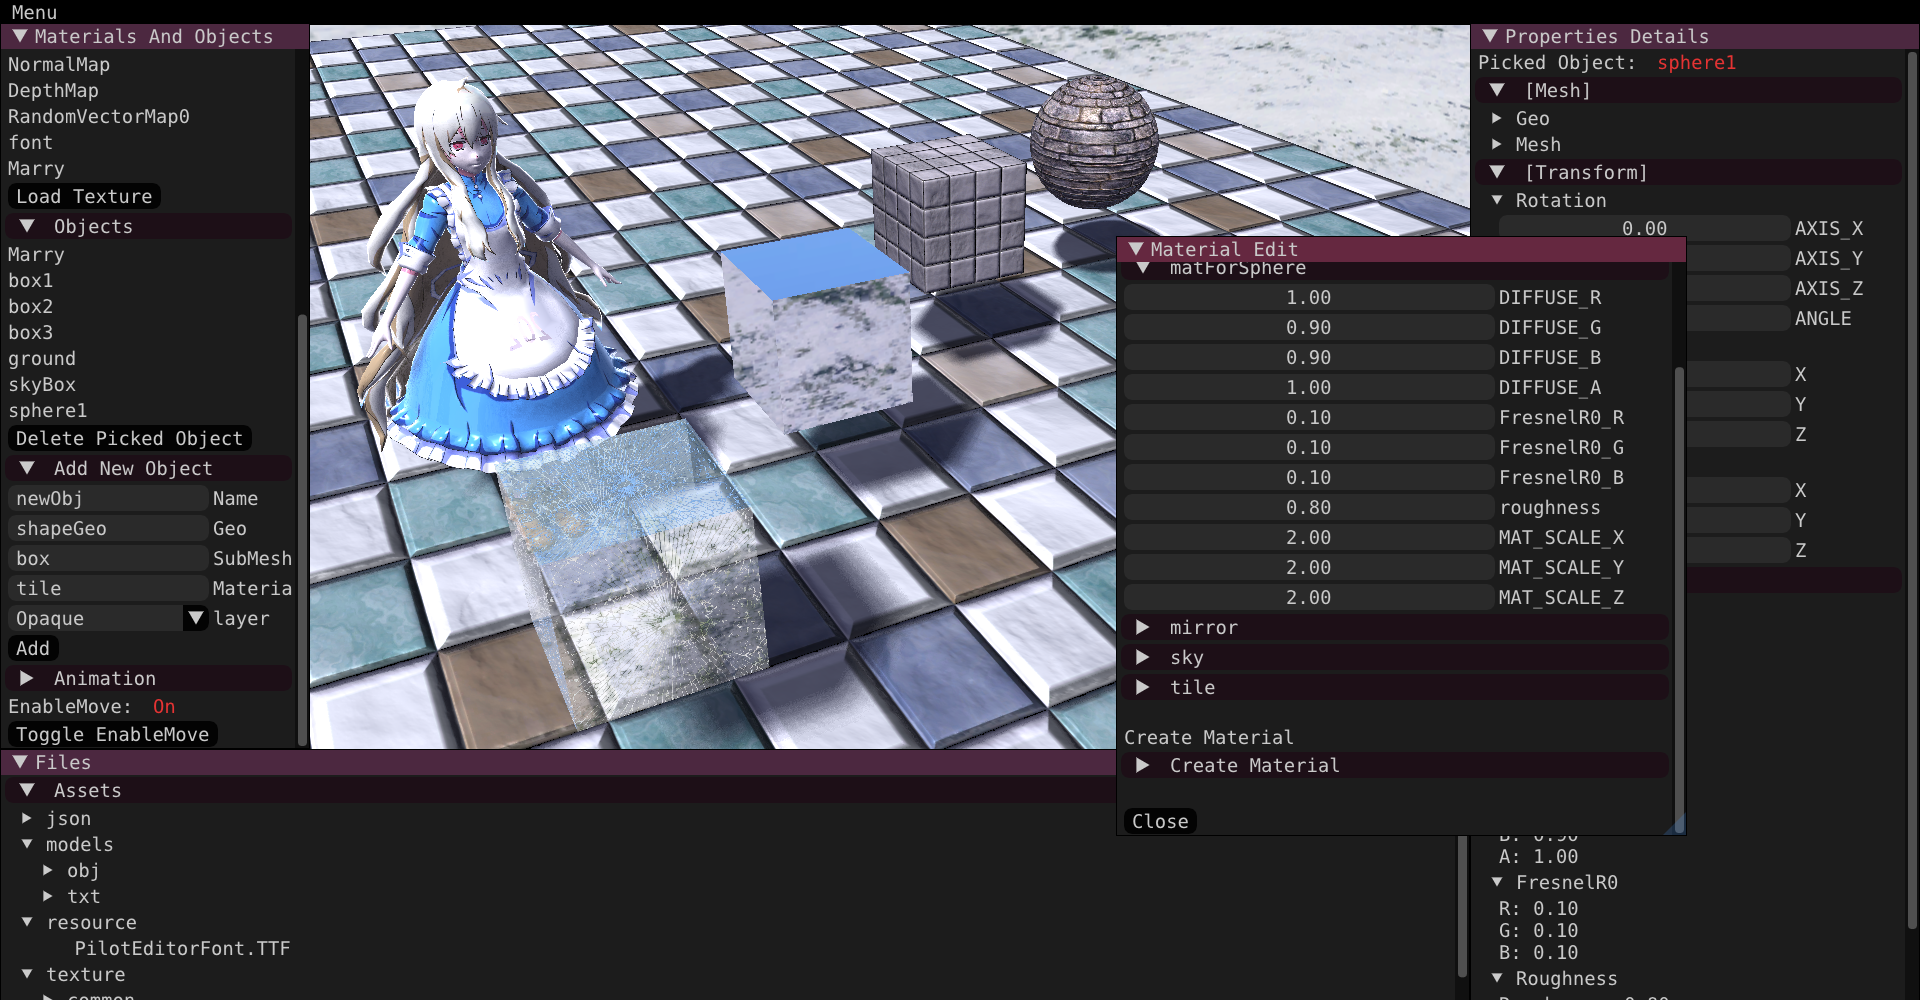Adjust the MAT_SCALE_Y slider value
Viewport: 1920px width, 1000px height.
[x=1308, y=568]
